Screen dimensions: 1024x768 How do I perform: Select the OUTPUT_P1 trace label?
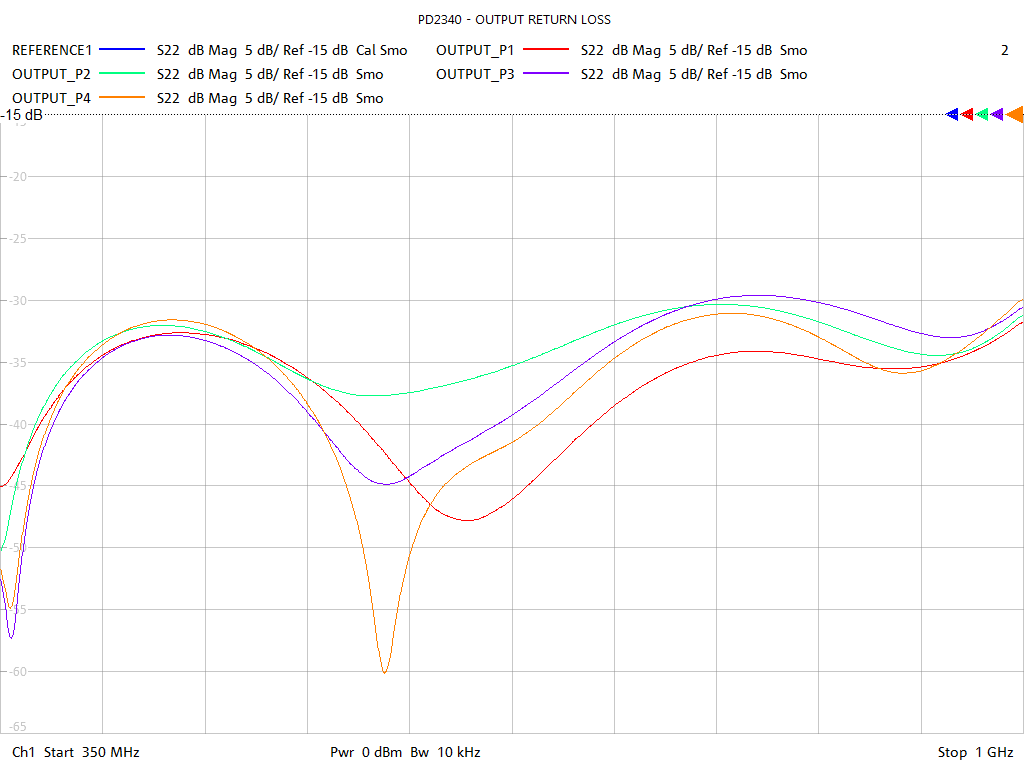coord(475,50)
